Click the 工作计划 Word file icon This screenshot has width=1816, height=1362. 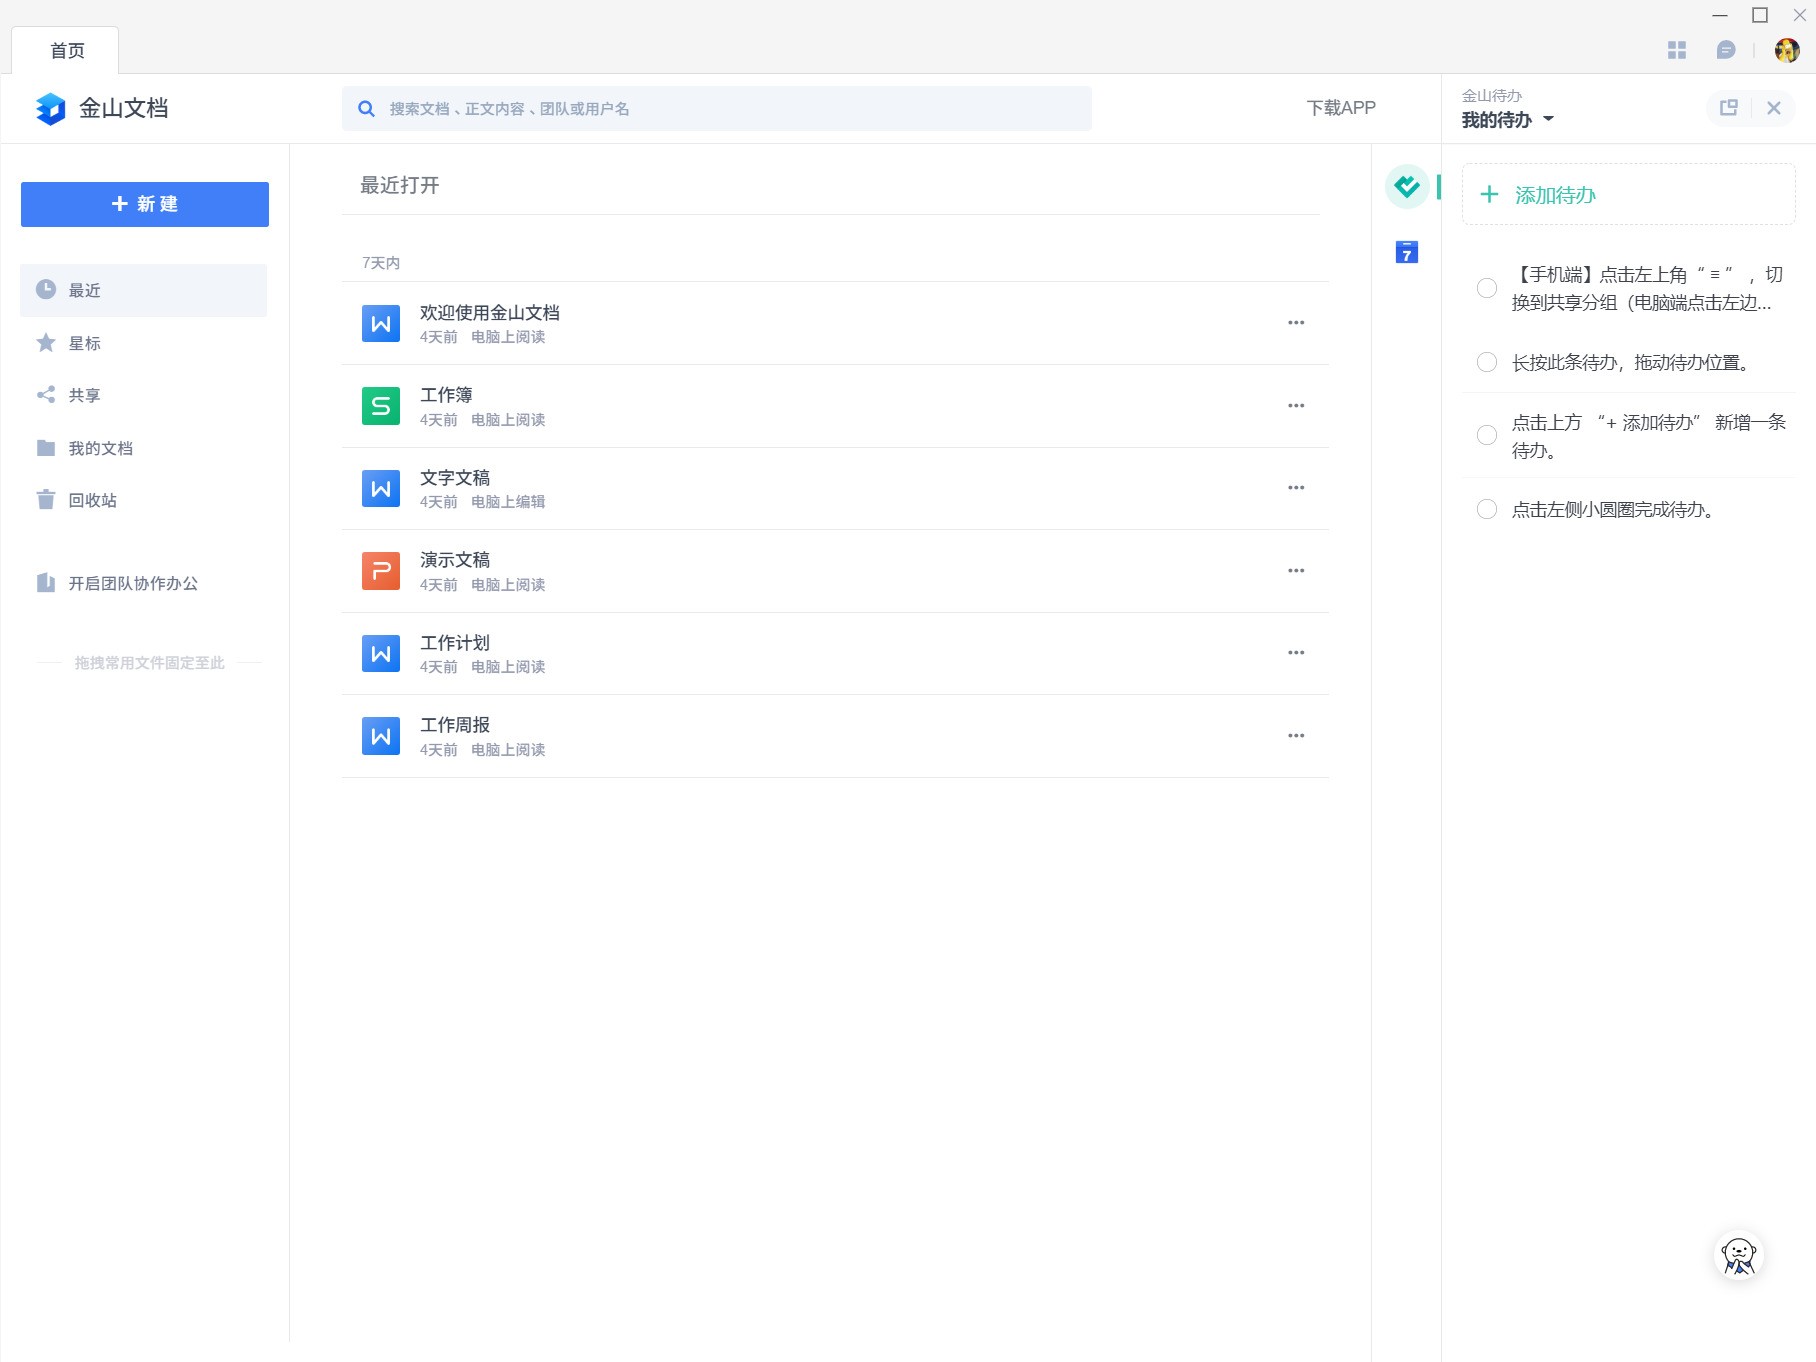click(x=381, y=653)
